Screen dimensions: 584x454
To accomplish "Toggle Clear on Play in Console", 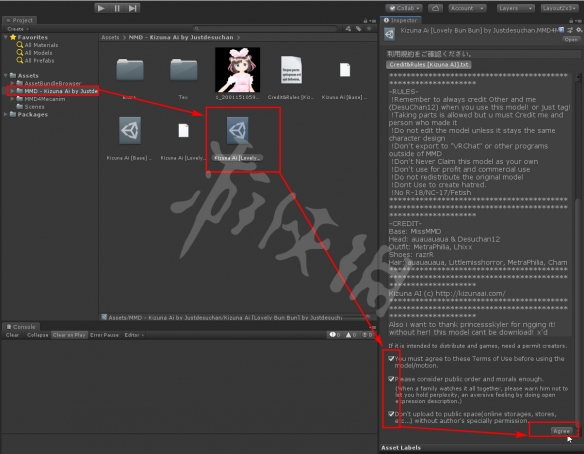I will [69, 335].
